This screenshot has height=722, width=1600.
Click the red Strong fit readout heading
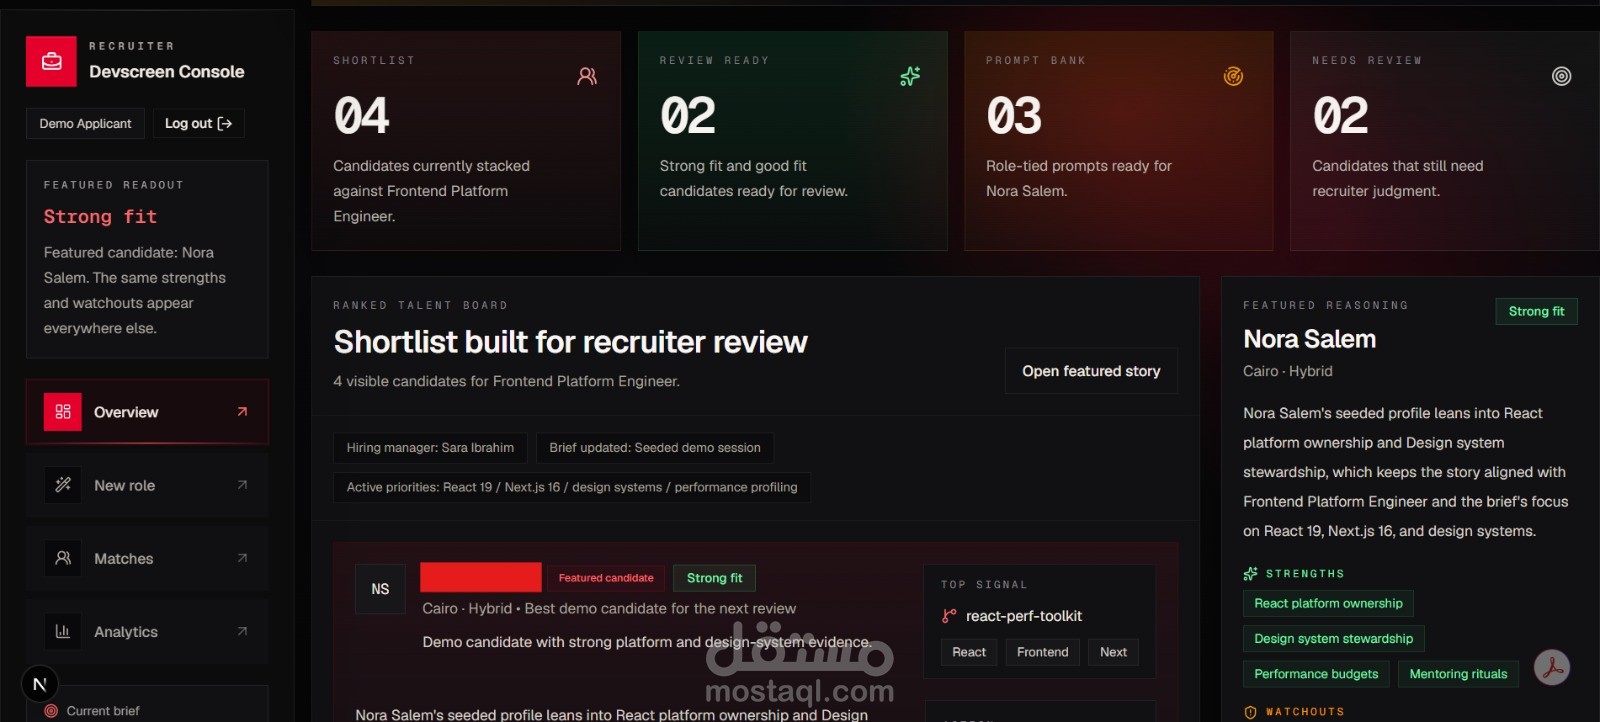(x=100, y=217)
